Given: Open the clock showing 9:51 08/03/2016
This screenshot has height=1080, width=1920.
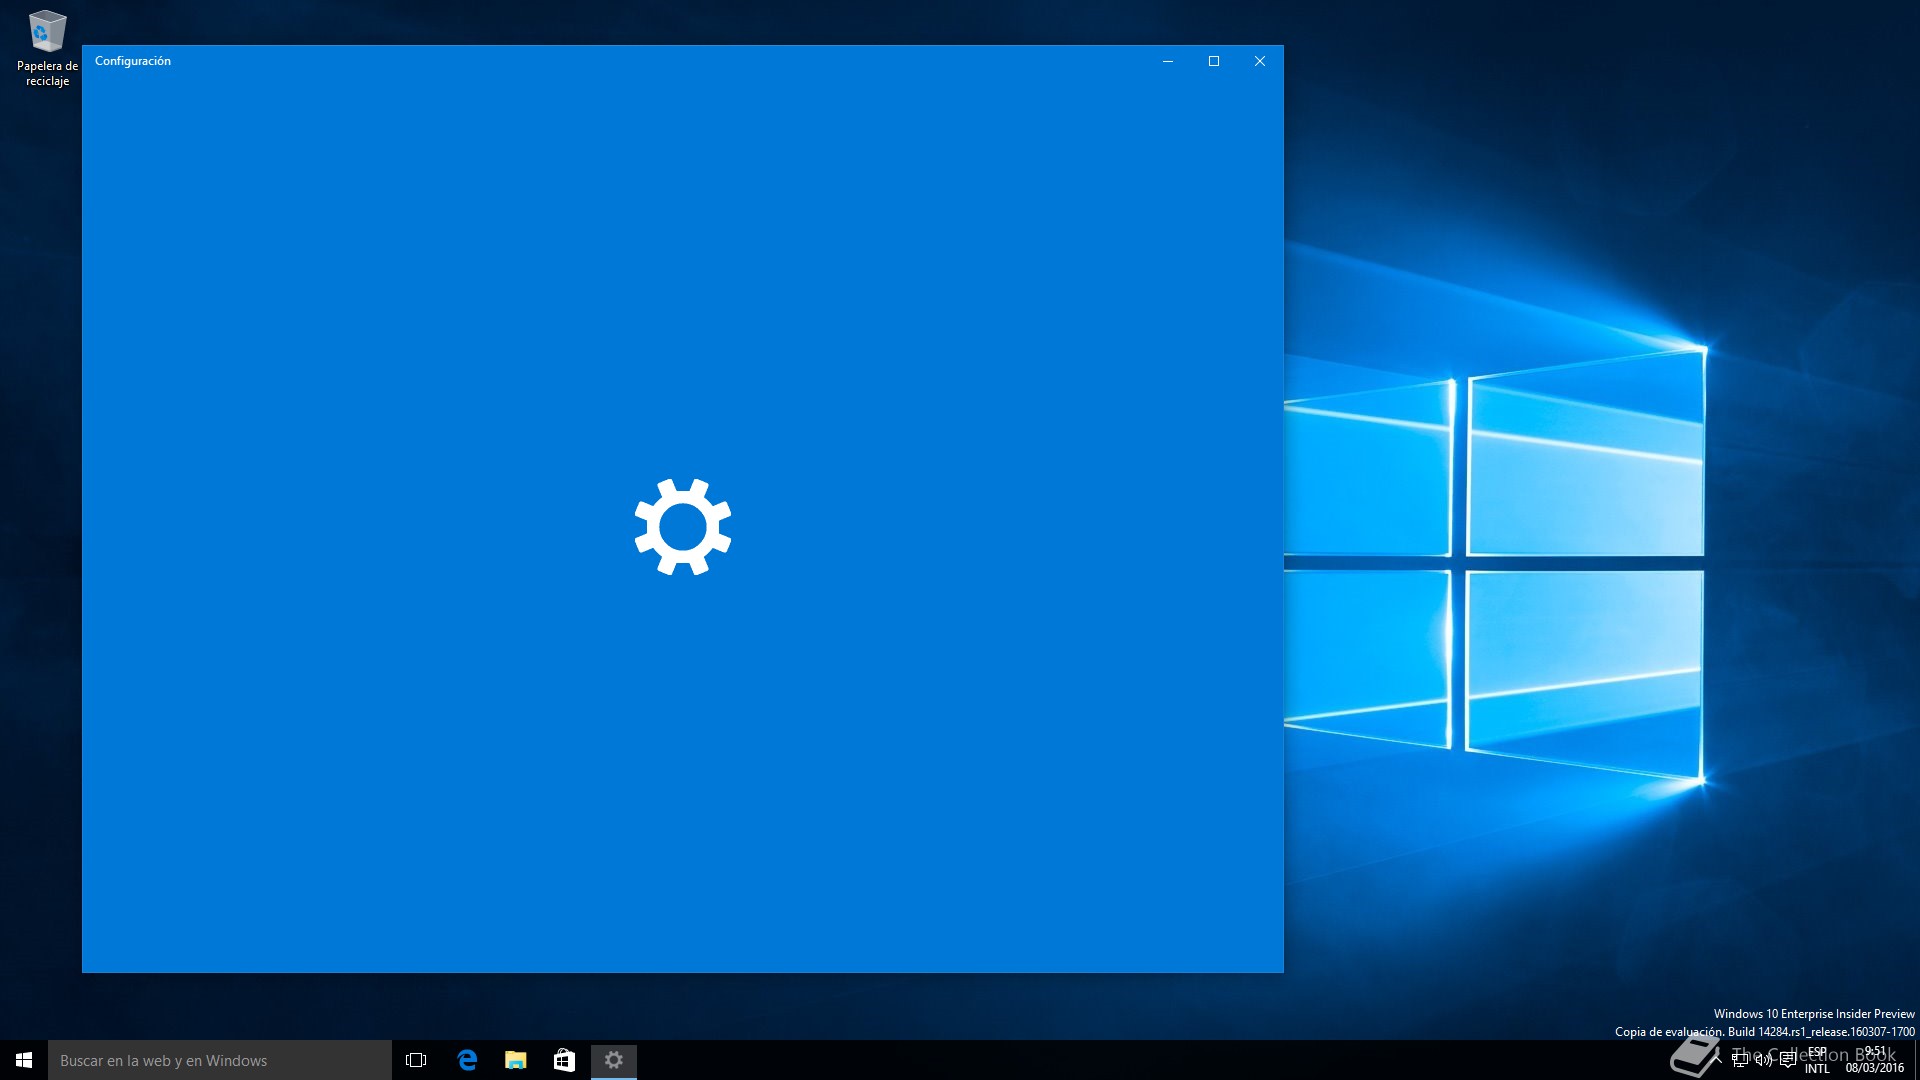Looking at the screenshot, I should tap(1875, 1060).
